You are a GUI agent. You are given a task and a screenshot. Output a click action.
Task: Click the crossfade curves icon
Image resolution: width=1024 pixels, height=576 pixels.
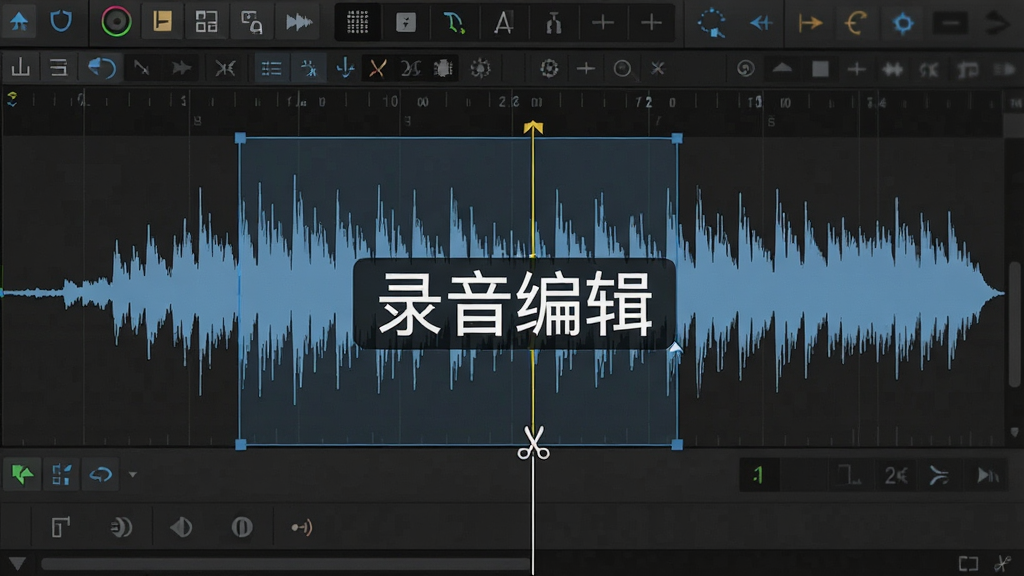coord(411,68)
